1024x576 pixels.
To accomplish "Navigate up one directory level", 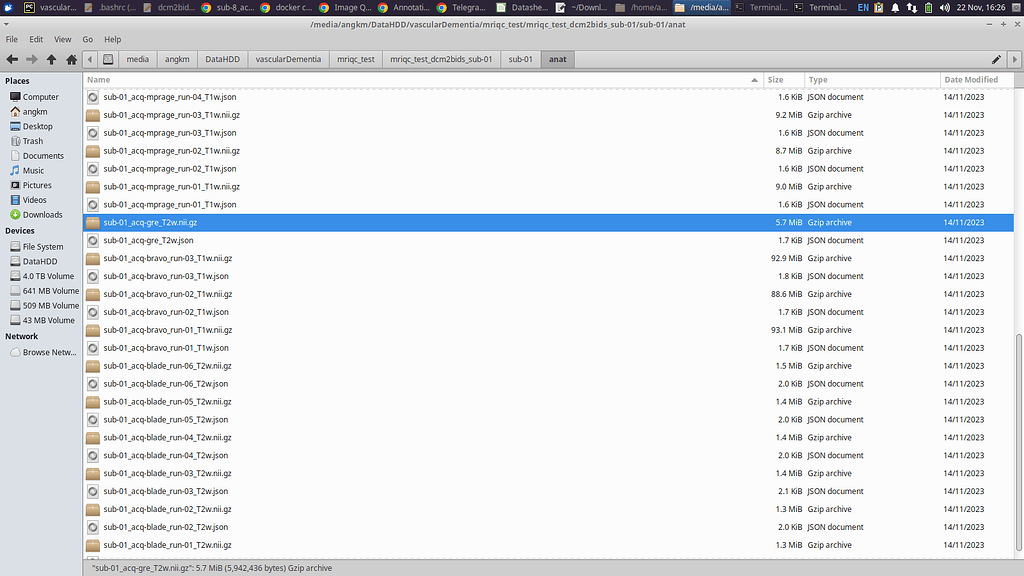I will [50, 59].
